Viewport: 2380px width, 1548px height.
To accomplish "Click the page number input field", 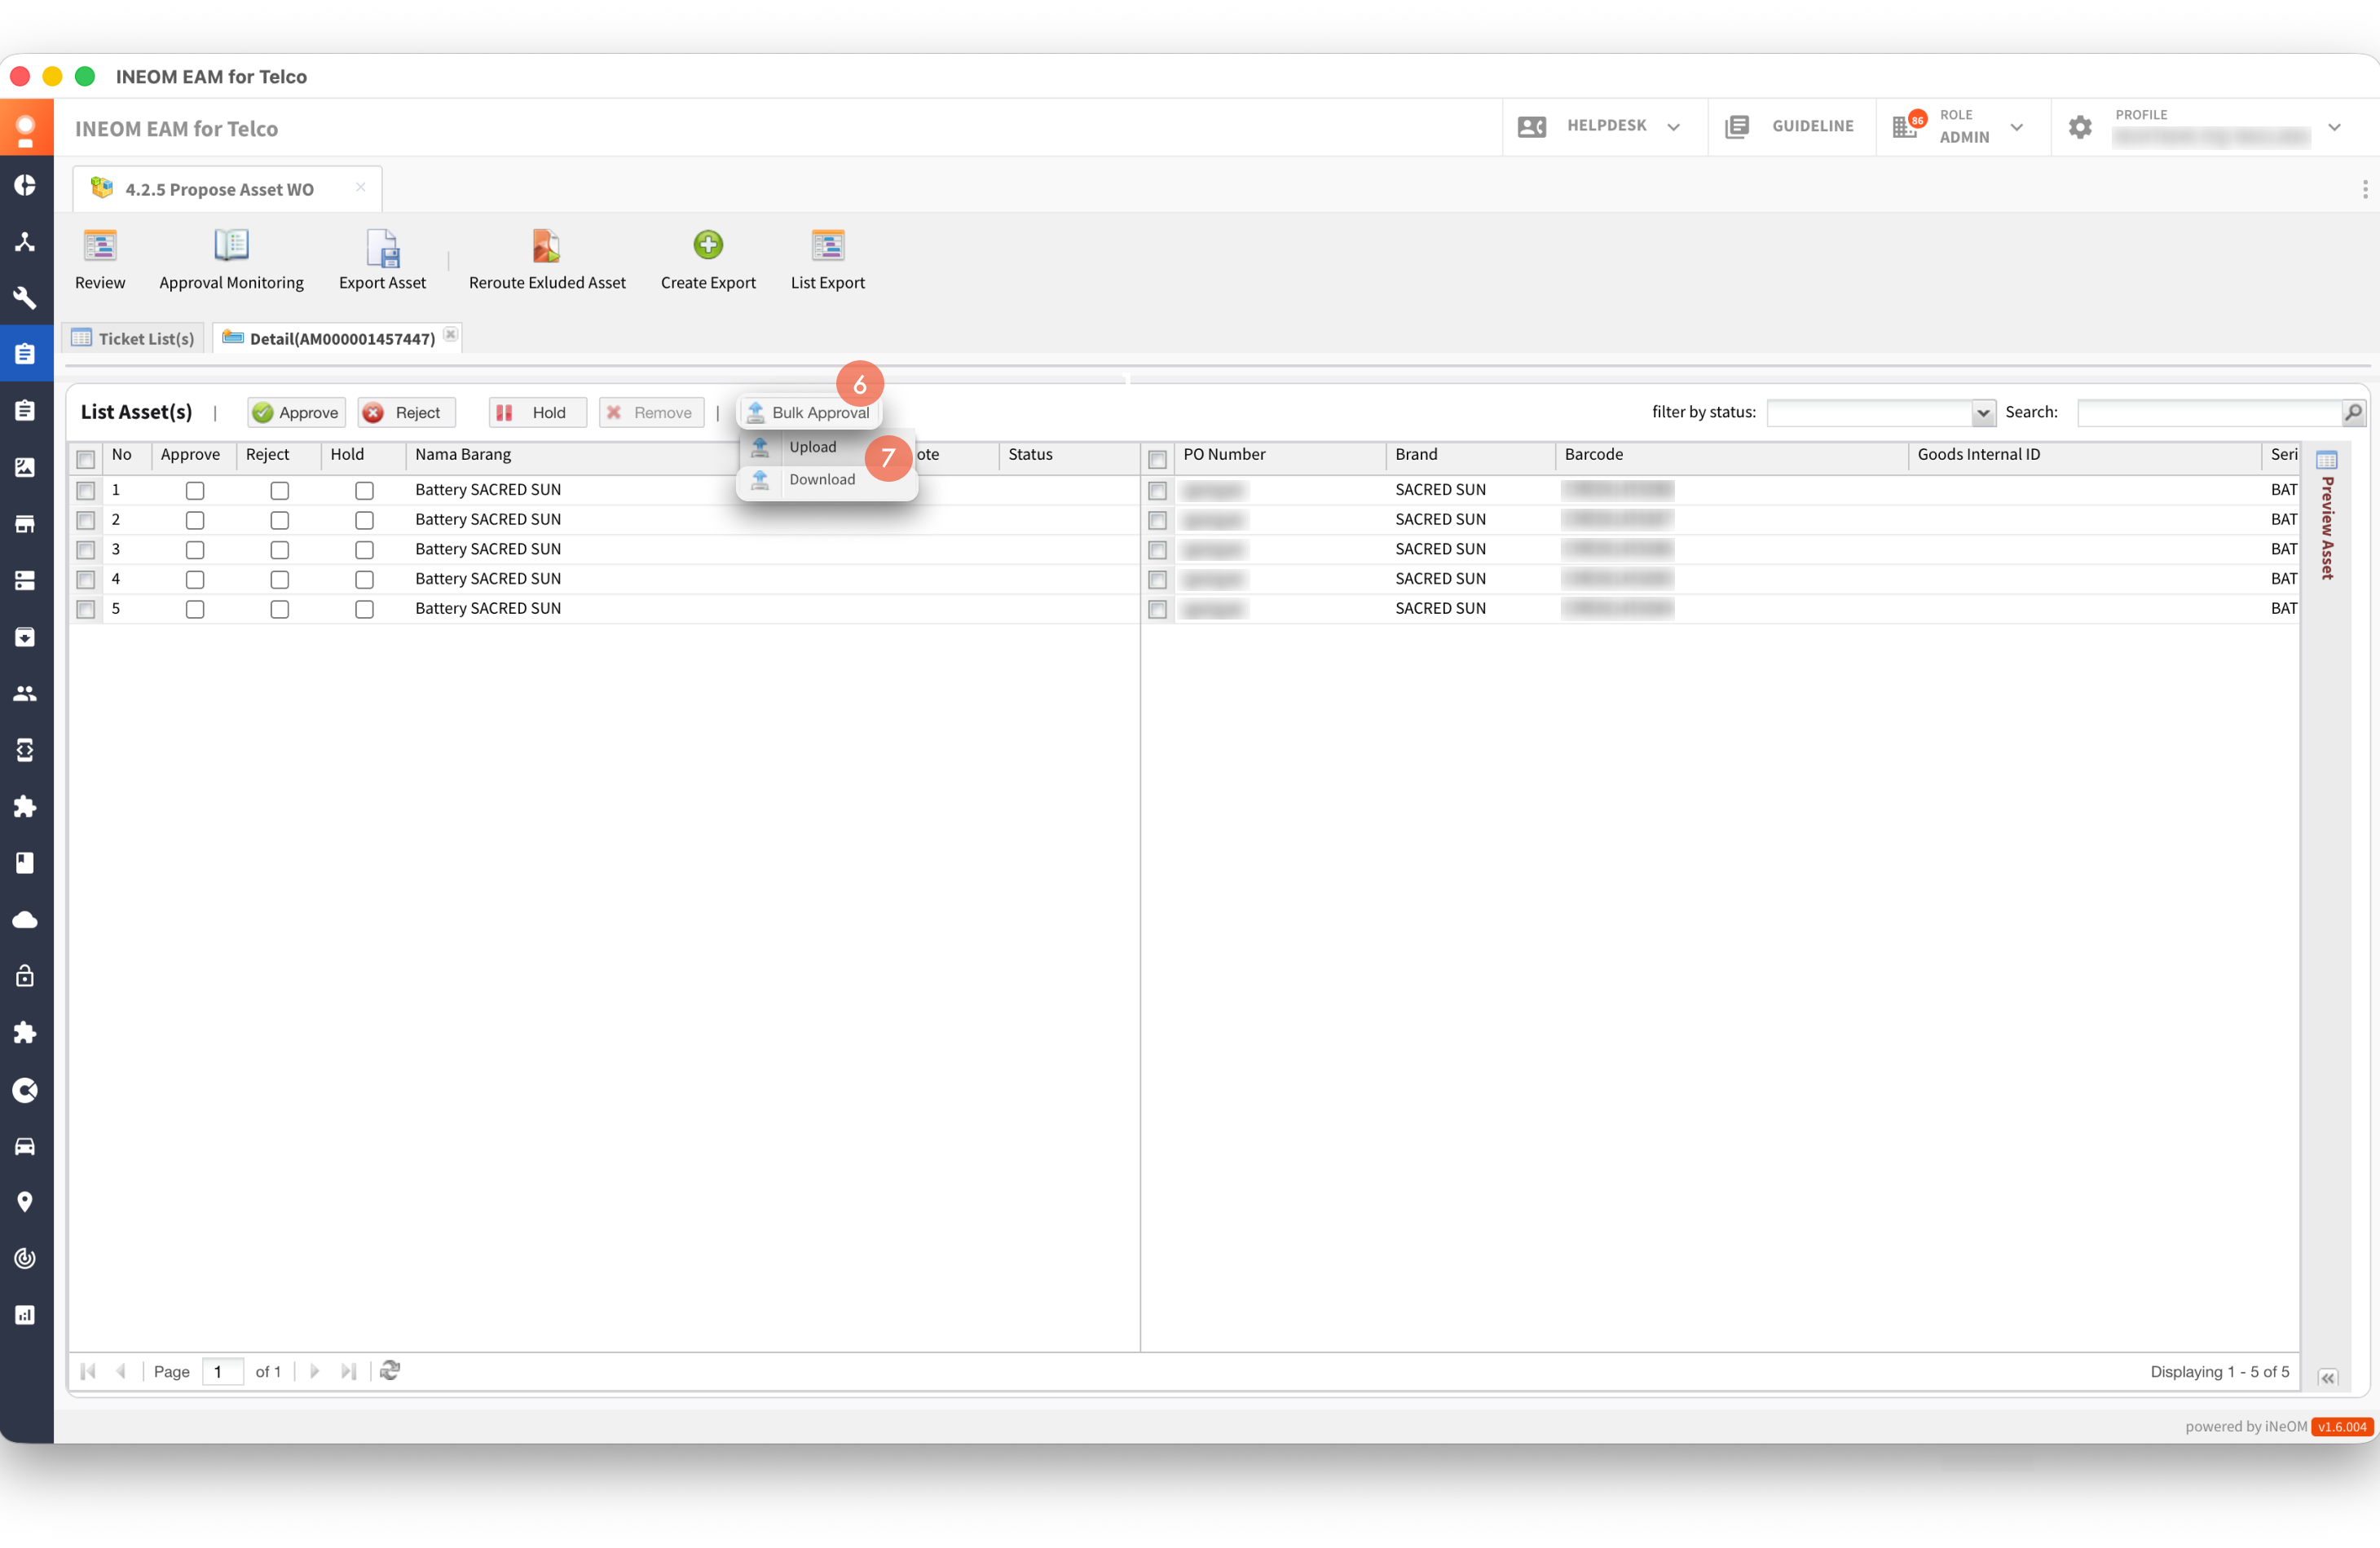I will click(x=222, y=1371).
